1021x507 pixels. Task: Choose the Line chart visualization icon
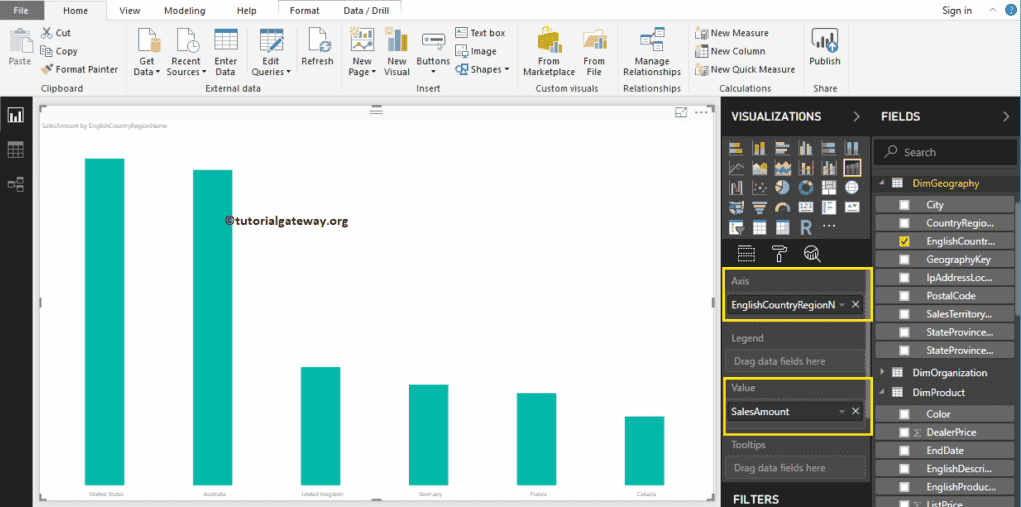pos(736,169)
